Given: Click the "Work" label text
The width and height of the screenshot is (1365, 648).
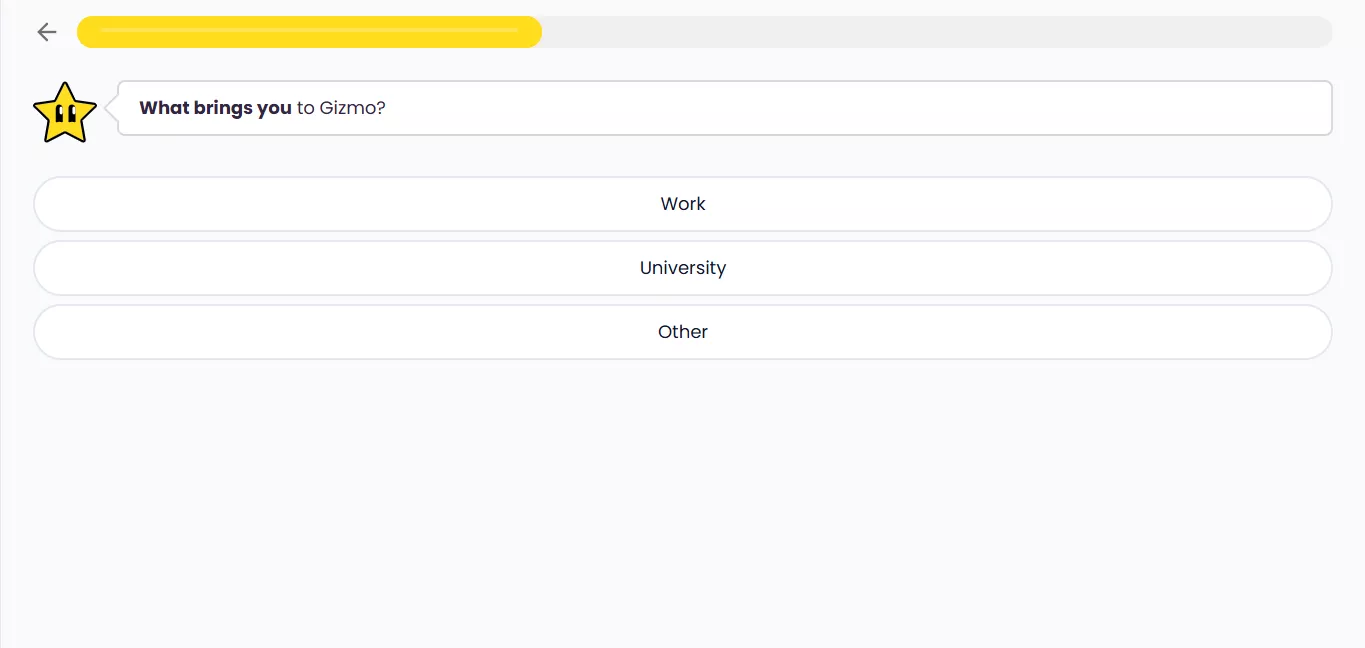Looking at the screenshot, I should coord(683,204).
